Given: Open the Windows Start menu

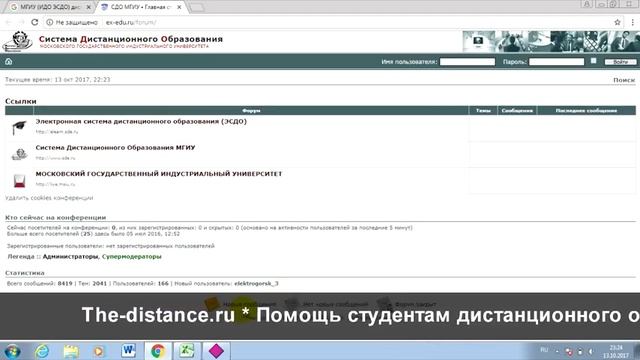Looking at the screenshot, I should pyautogui.click(x=12, y=351).
